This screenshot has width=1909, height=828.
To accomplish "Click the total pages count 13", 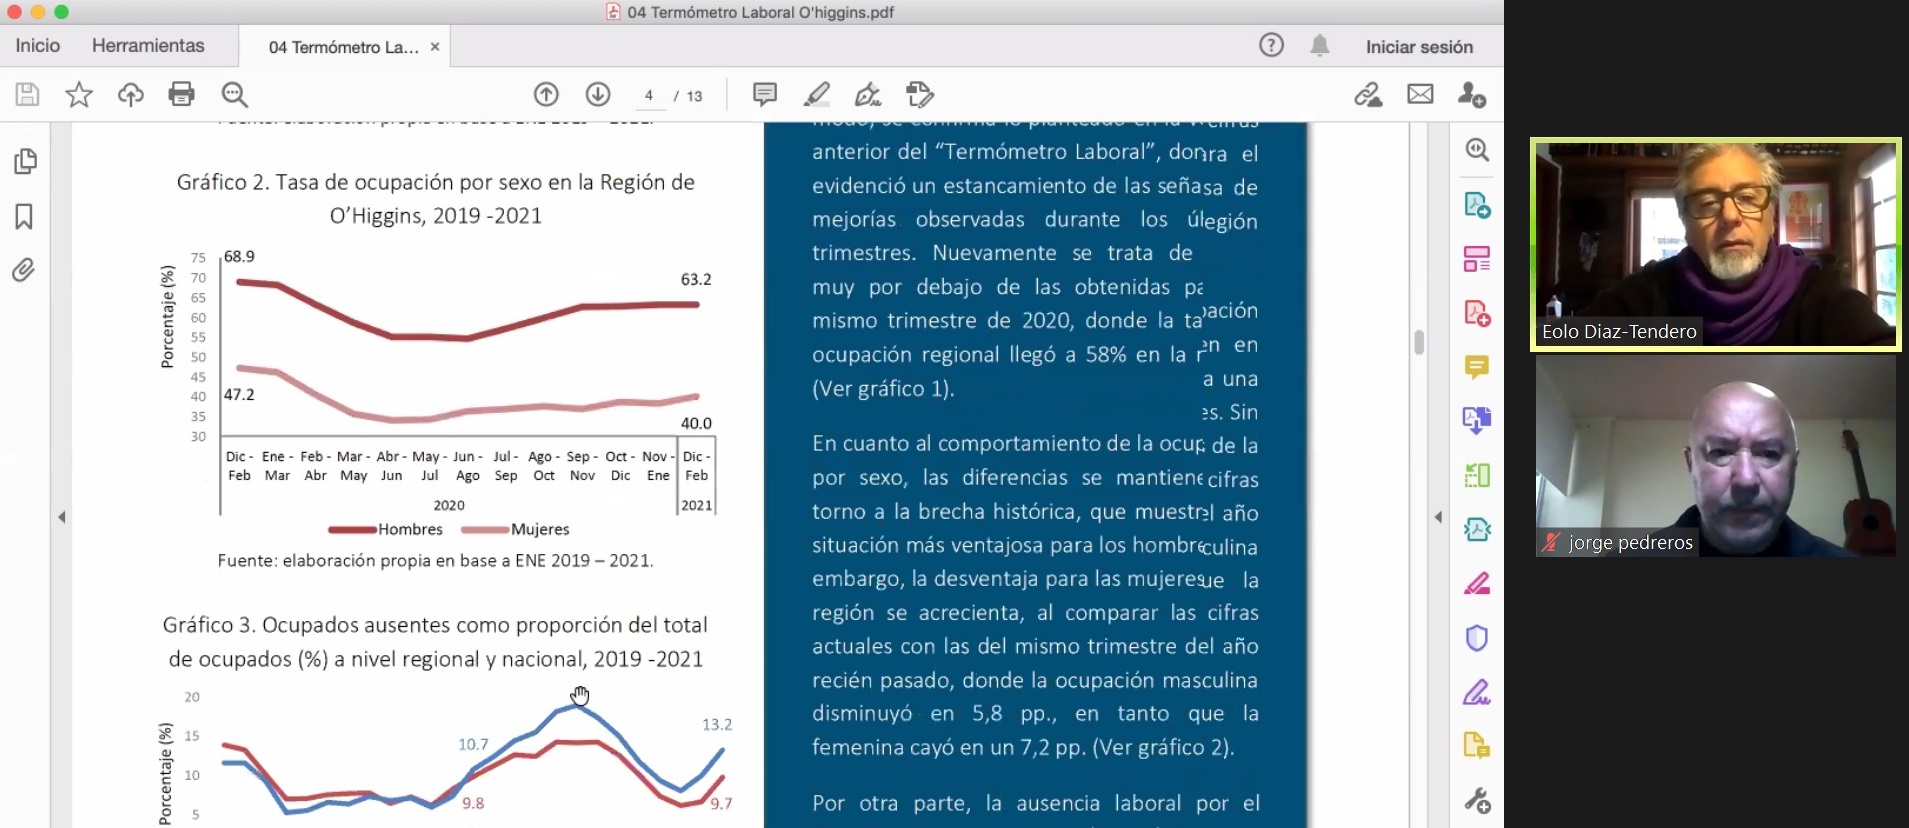I will (694, 96).
